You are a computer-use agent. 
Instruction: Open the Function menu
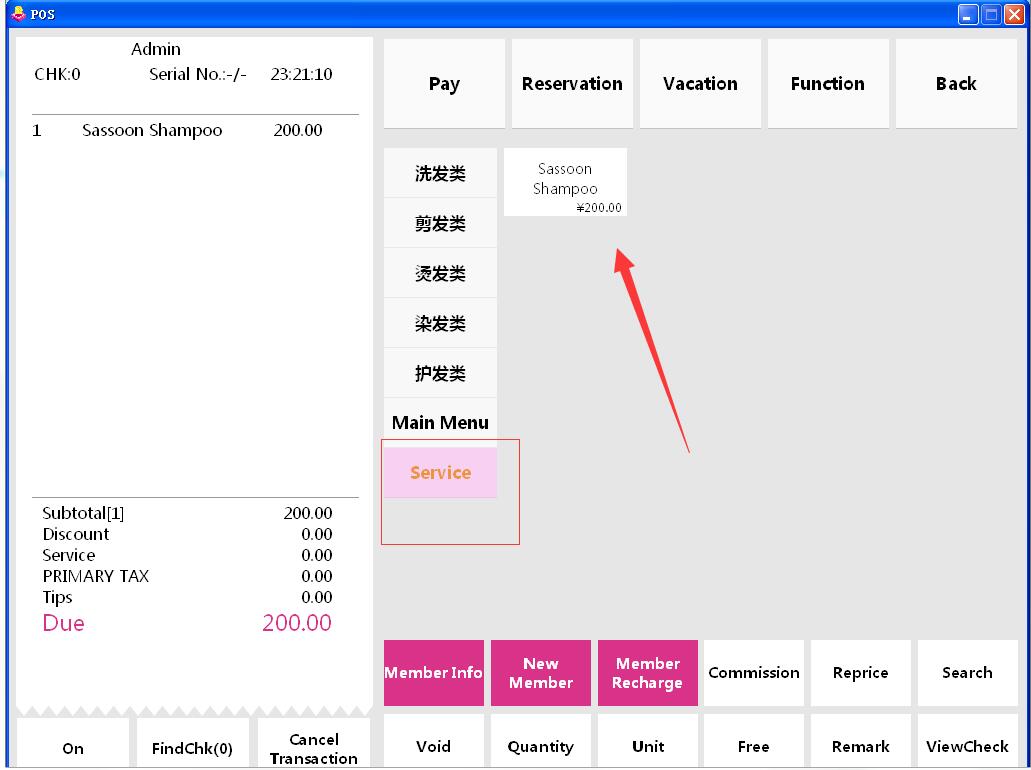(828, 84)
